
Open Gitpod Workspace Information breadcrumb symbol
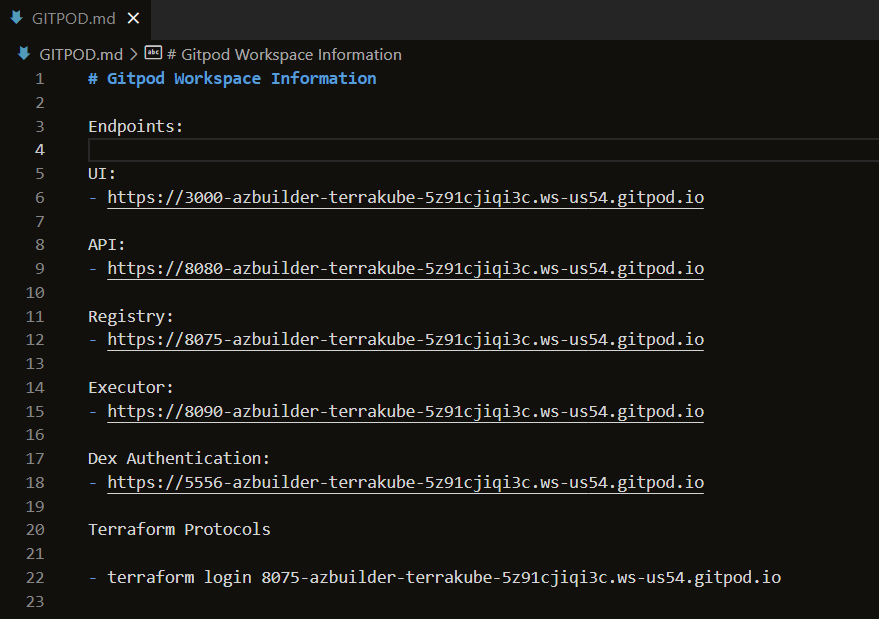click(283, 55)
